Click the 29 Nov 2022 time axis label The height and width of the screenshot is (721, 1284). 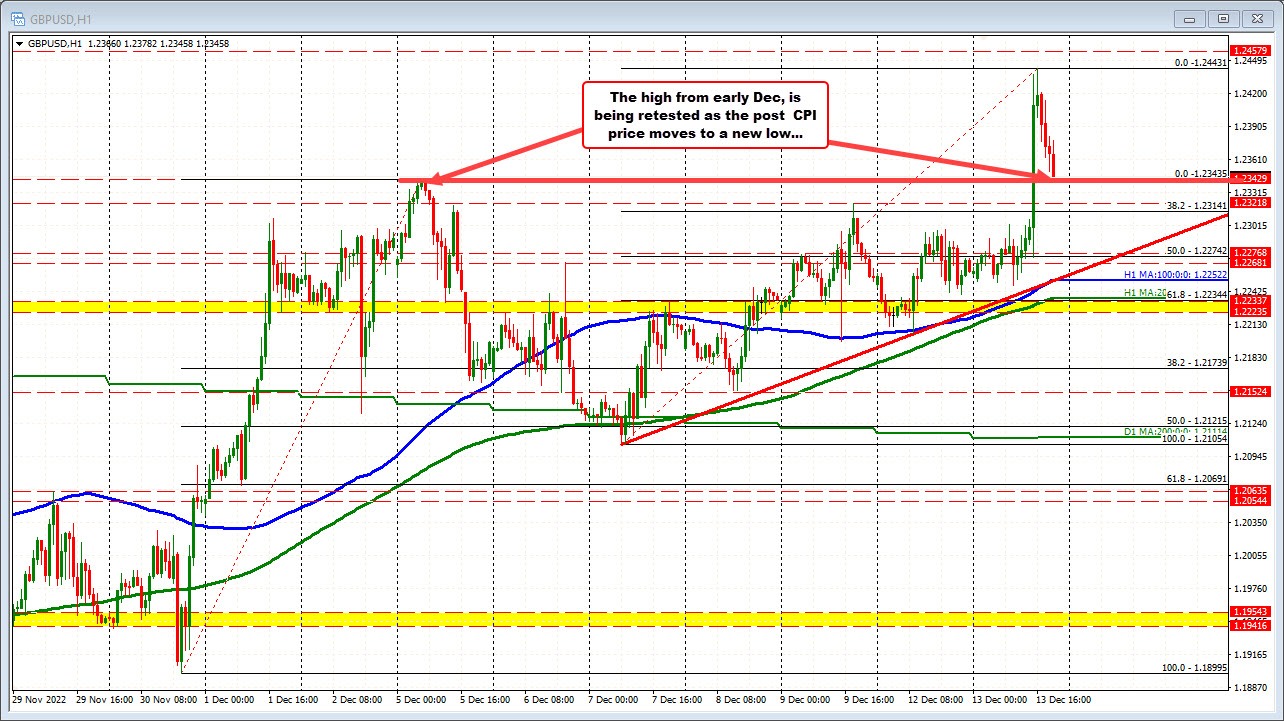[x=38, y=700]
